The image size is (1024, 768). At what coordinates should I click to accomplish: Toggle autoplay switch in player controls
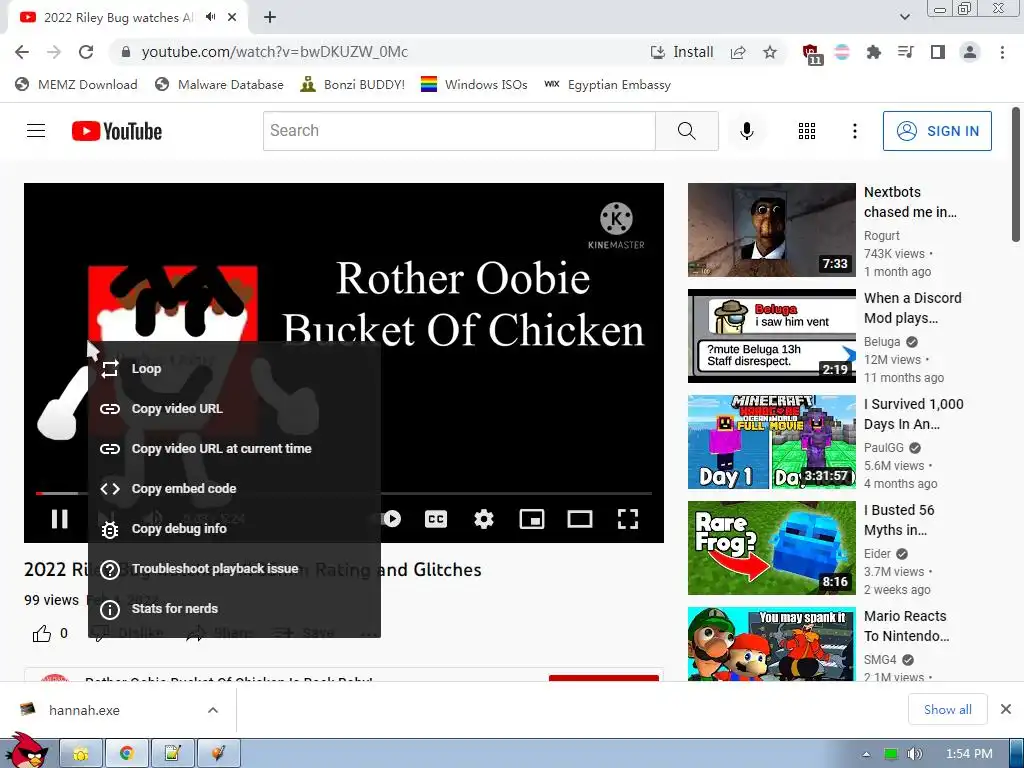[391, 519]
